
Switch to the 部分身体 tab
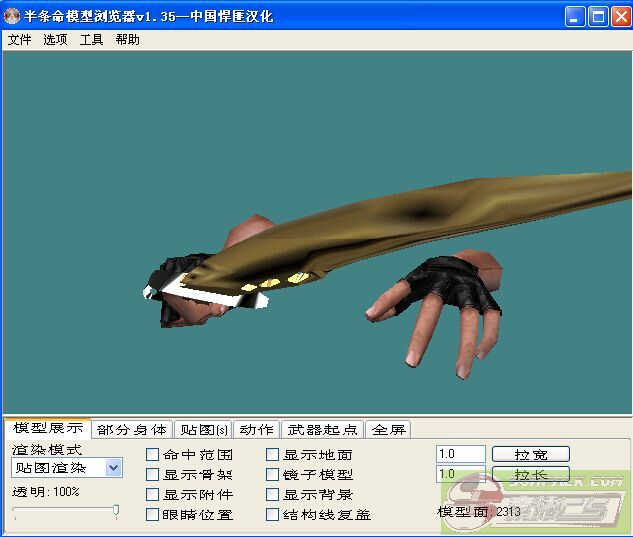click(132, 430)
